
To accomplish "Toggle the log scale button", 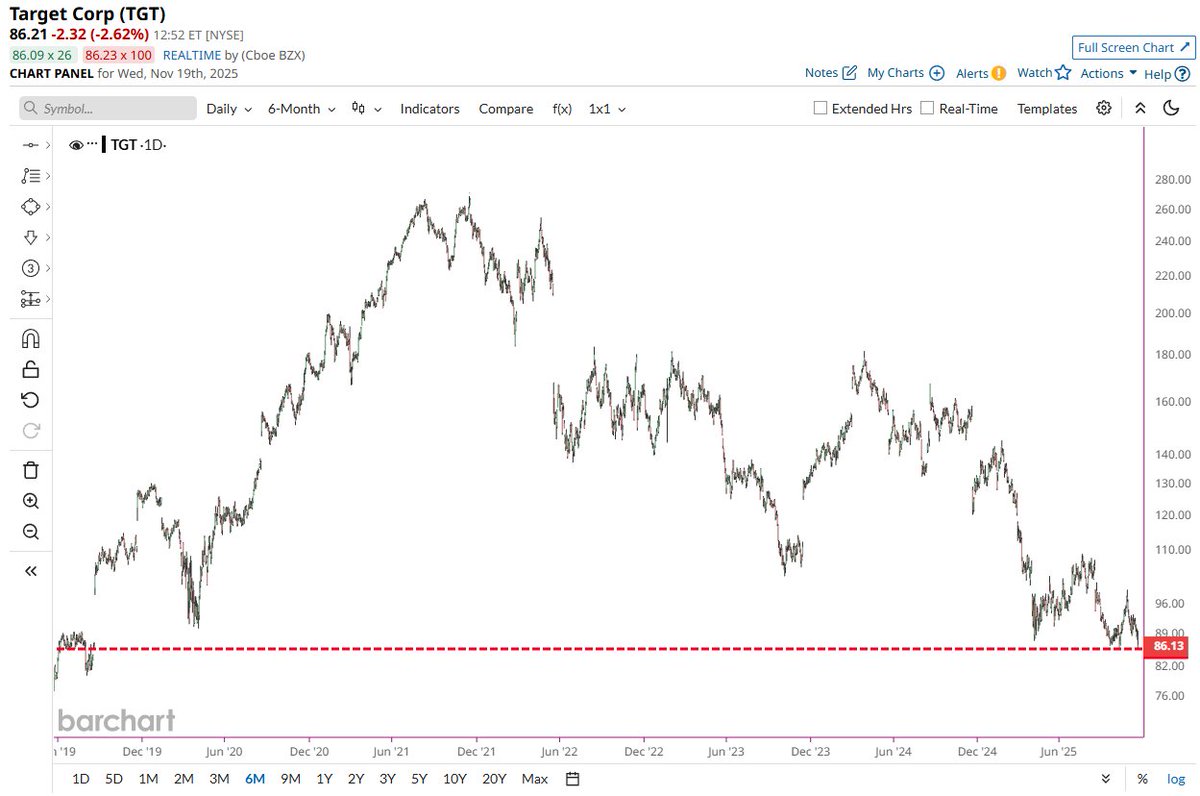I will click(x=1176, y=778).
